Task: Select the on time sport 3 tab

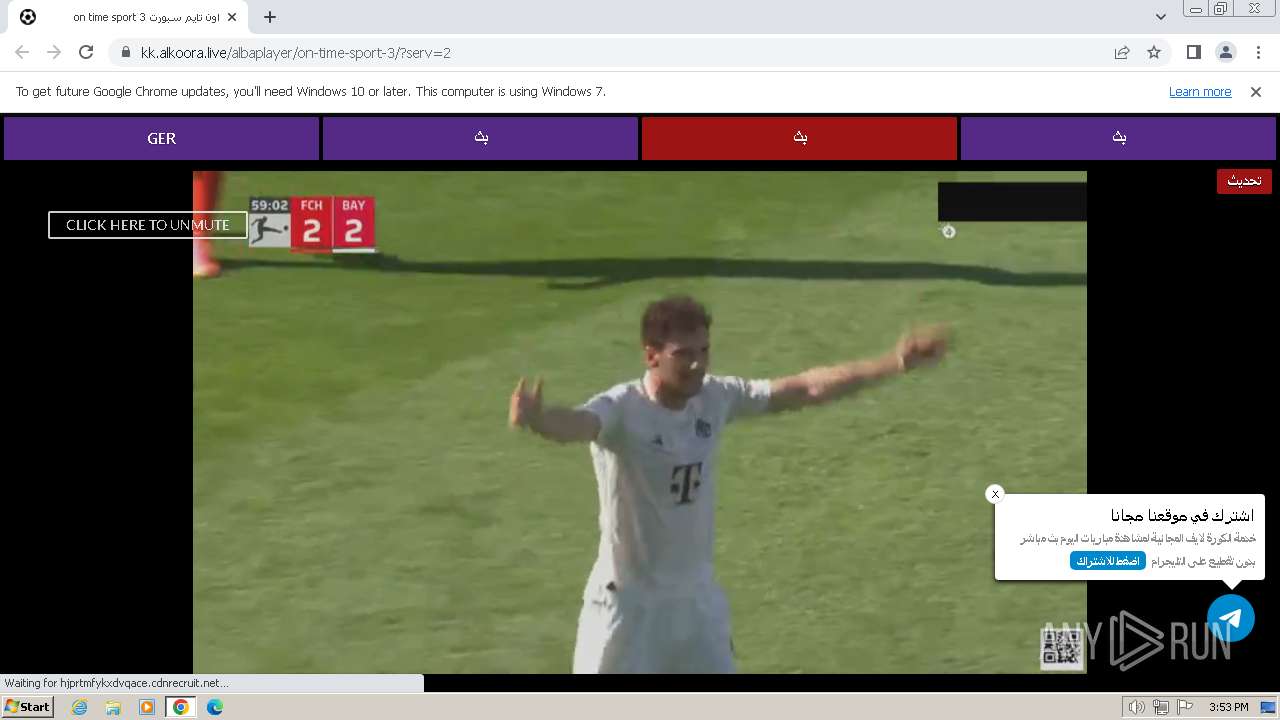Action: 128,17
